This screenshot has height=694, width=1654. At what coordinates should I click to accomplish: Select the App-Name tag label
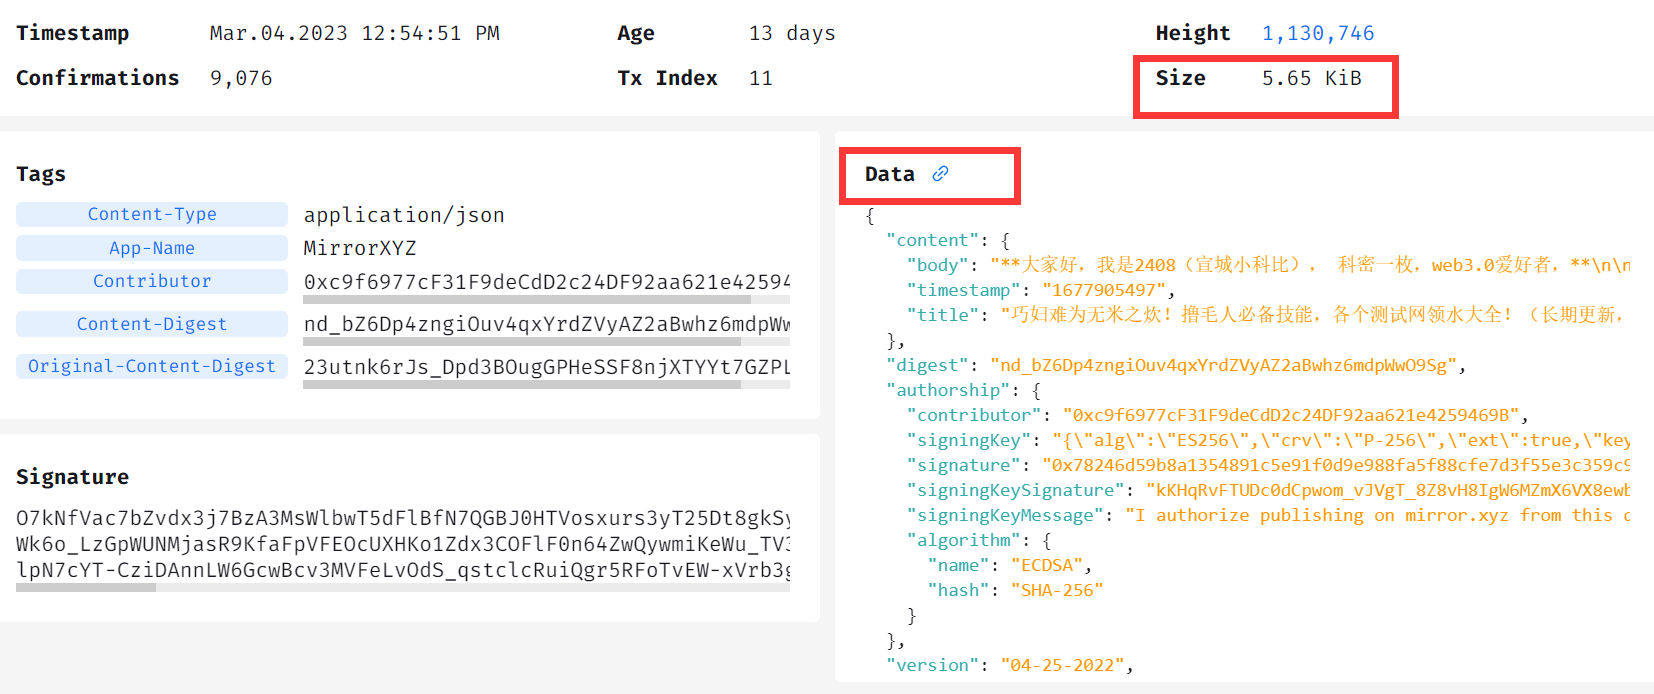pyautogui.click(x=152, y=248)
